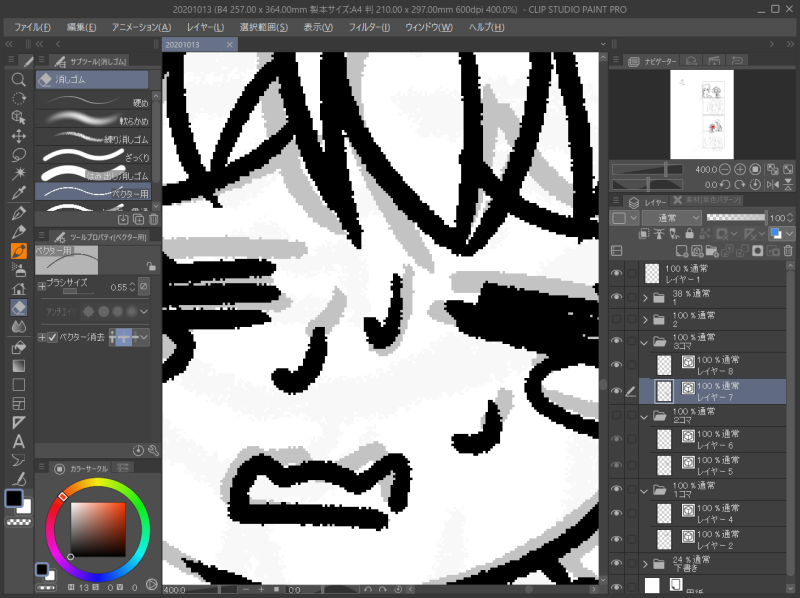Image resolution: width=800 pixels, height=598 pixels.
Task: Expand layer folder 1
Action: coord(645,297)
